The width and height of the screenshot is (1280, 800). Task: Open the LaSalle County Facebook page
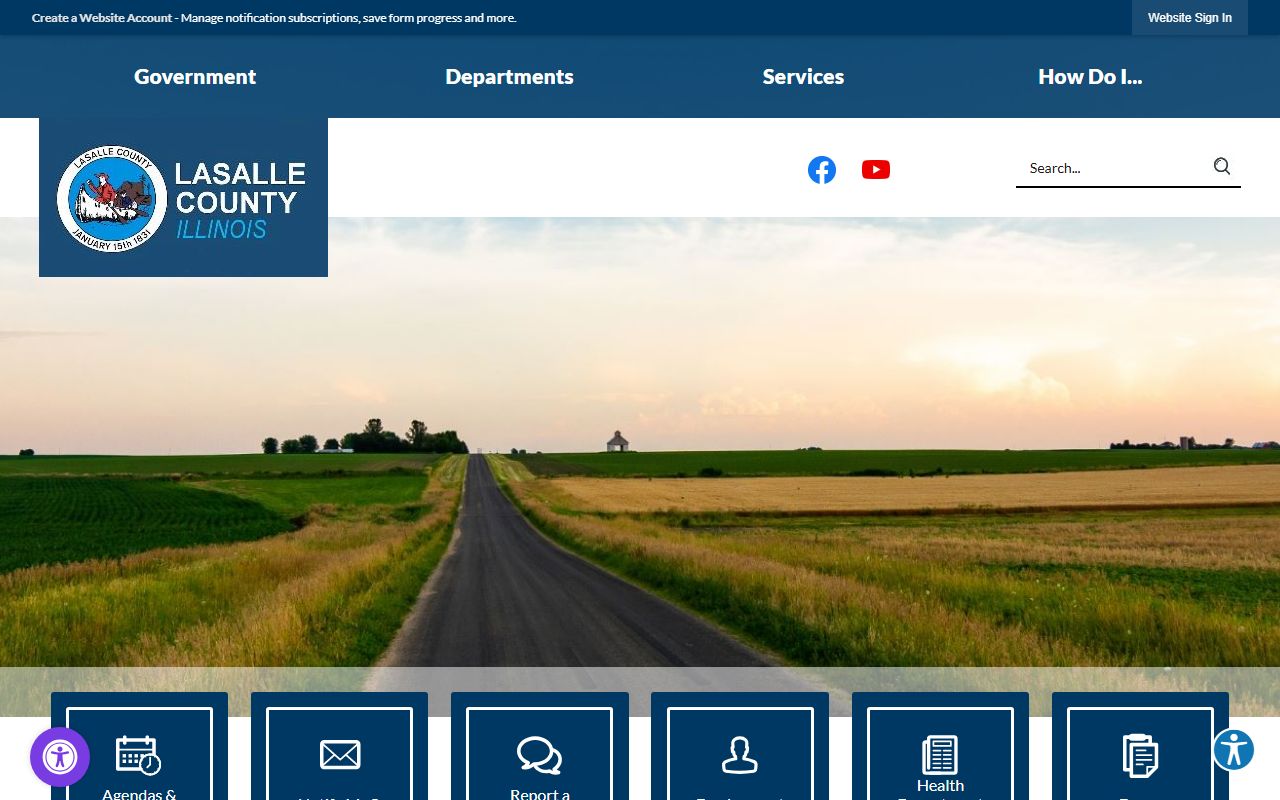[821, 170]
